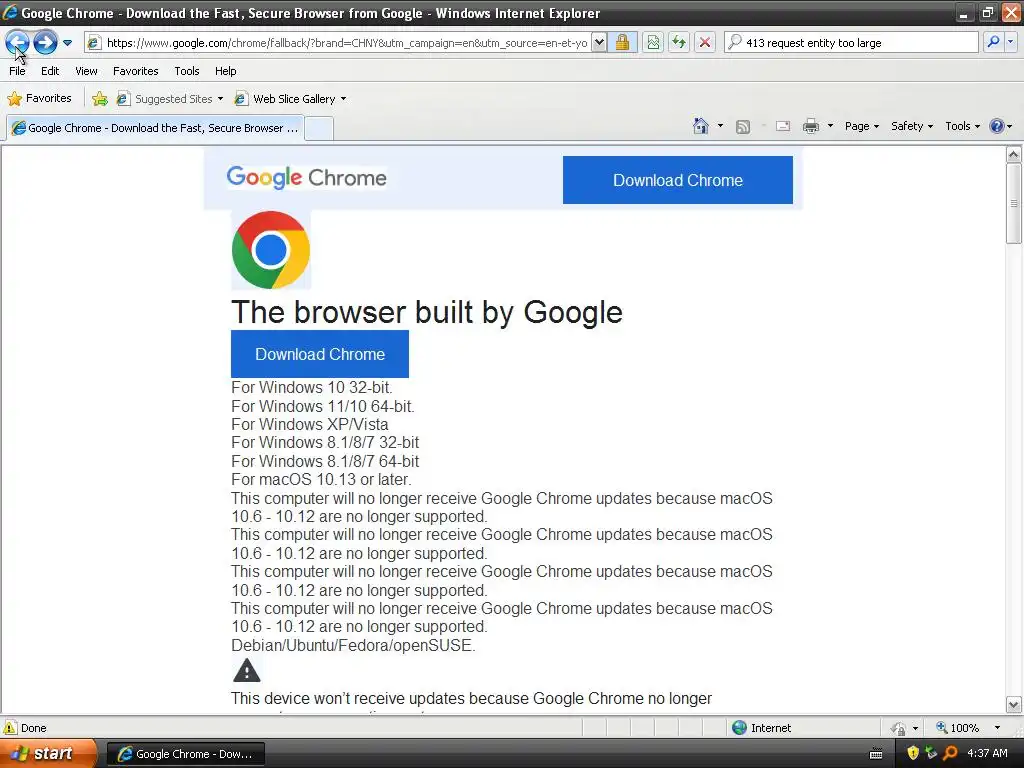Print the page with the printer icon

(811, 126)
